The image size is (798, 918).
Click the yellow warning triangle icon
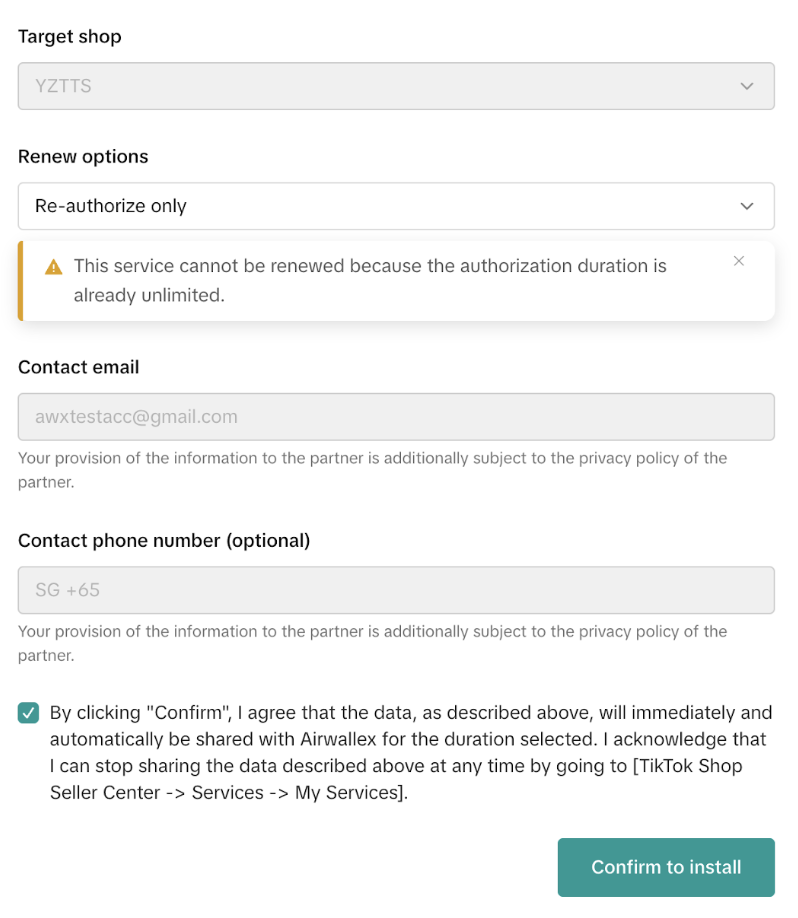click(x=53, y=267)
